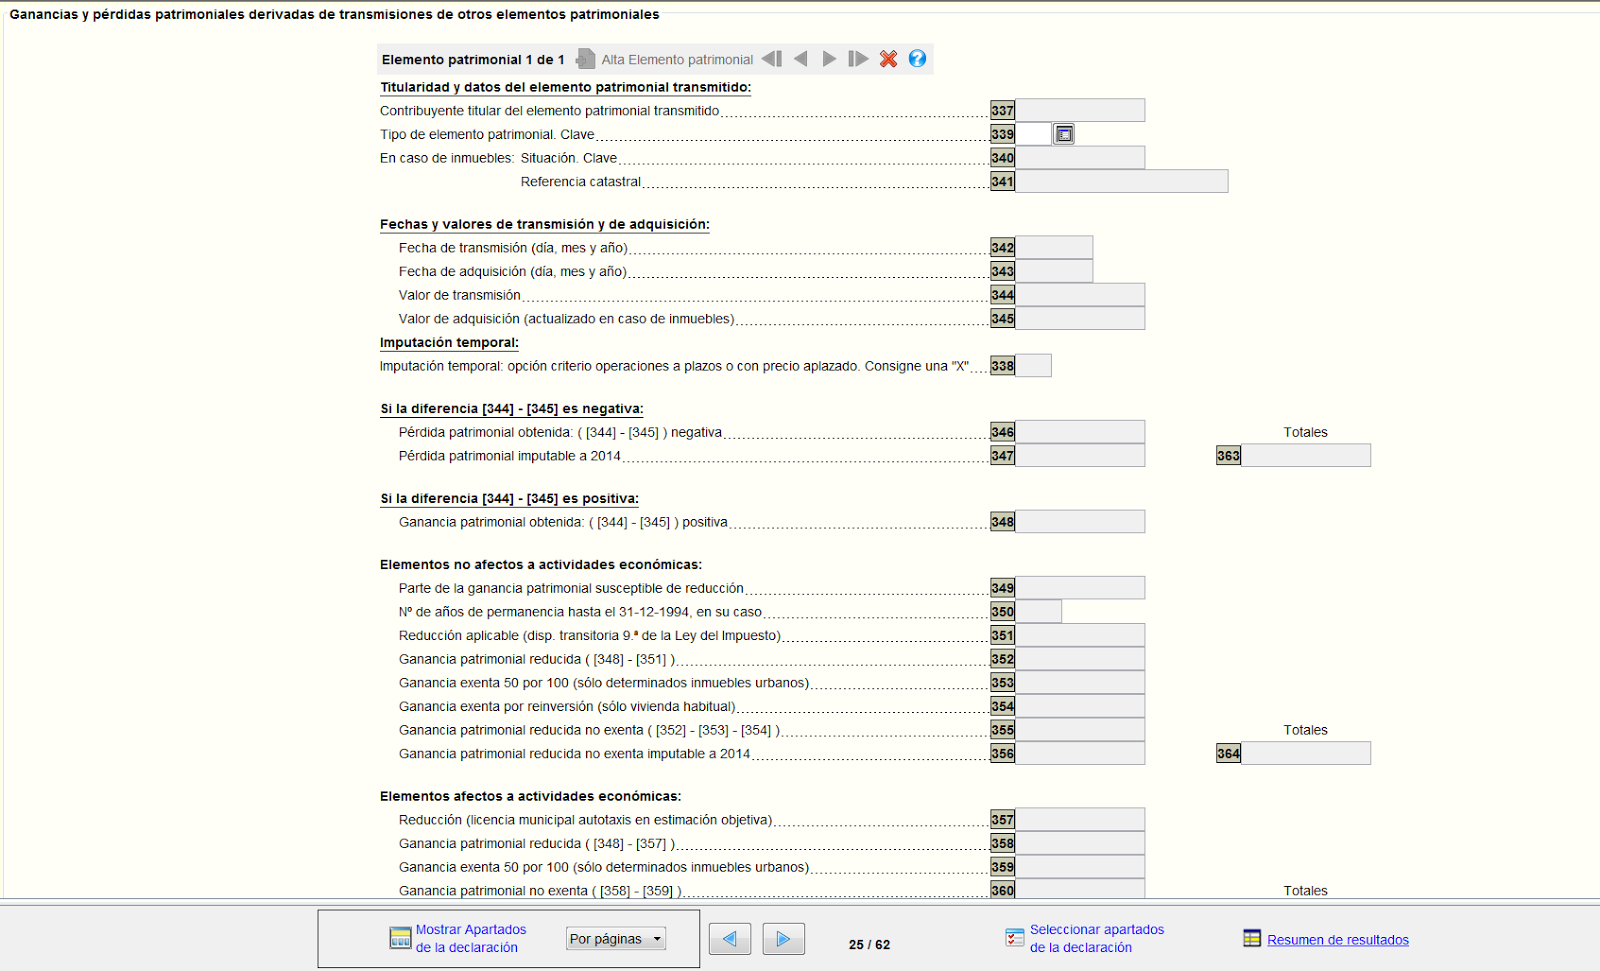Focus field 358 Ganancia patrimonial reducida
This screenshot has height=971, width=1600.
[x=1080, y=843]
